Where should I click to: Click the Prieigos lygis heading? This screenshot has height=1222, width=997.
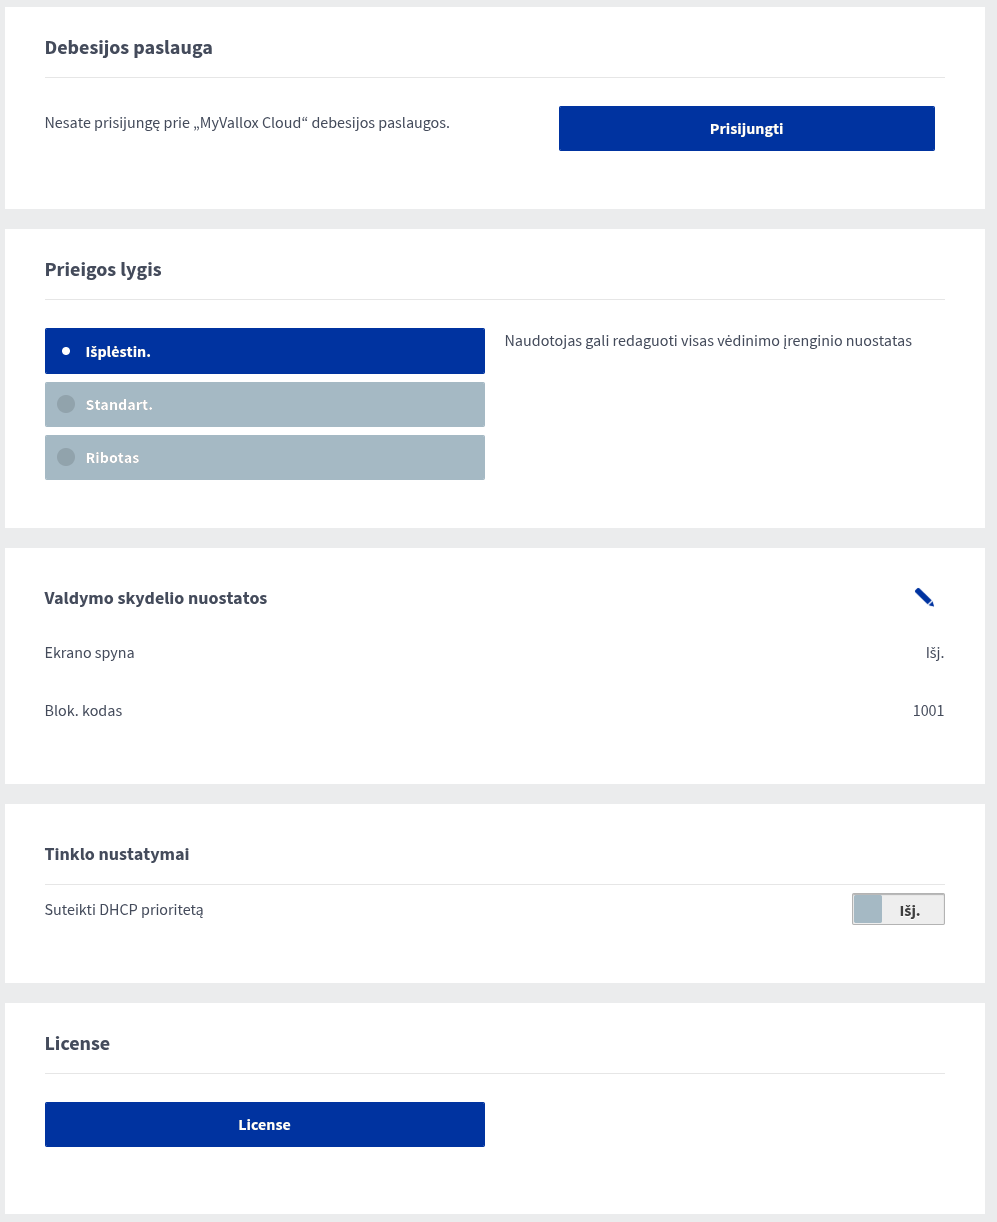[103, 269]
